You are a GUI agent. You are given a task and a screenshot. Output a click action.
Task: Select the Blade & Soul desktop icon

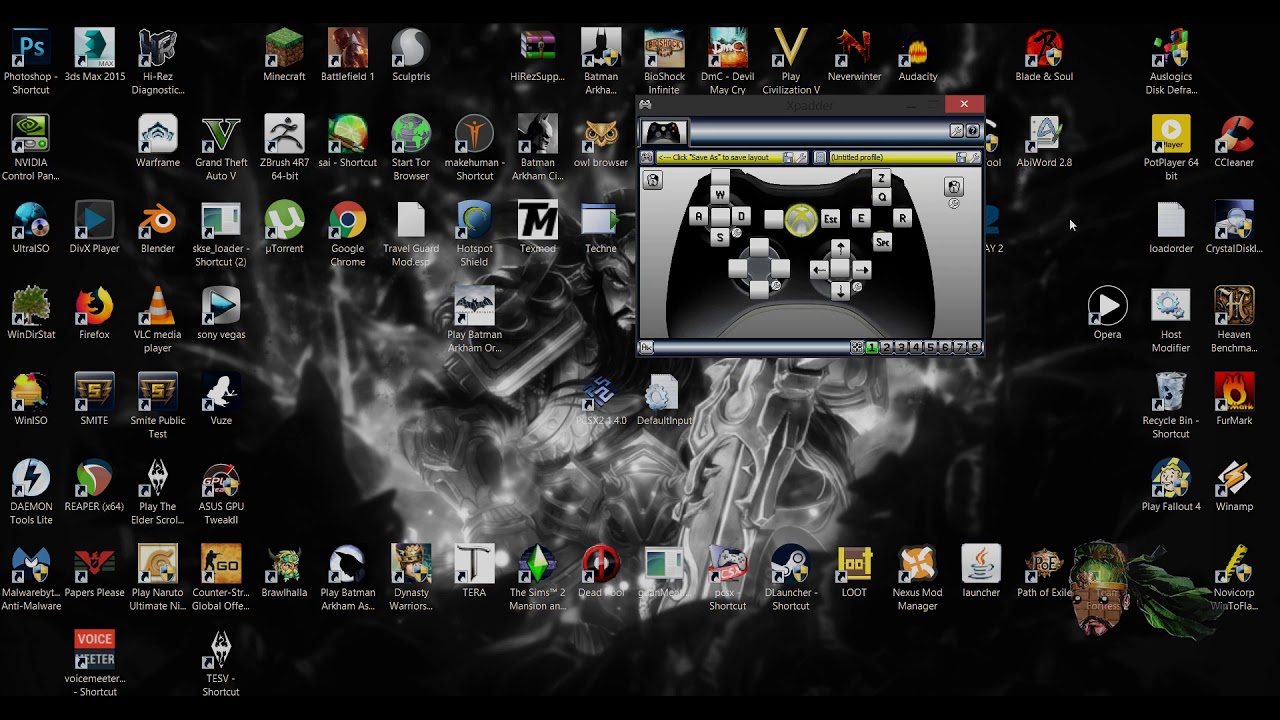click(1044, 56)
